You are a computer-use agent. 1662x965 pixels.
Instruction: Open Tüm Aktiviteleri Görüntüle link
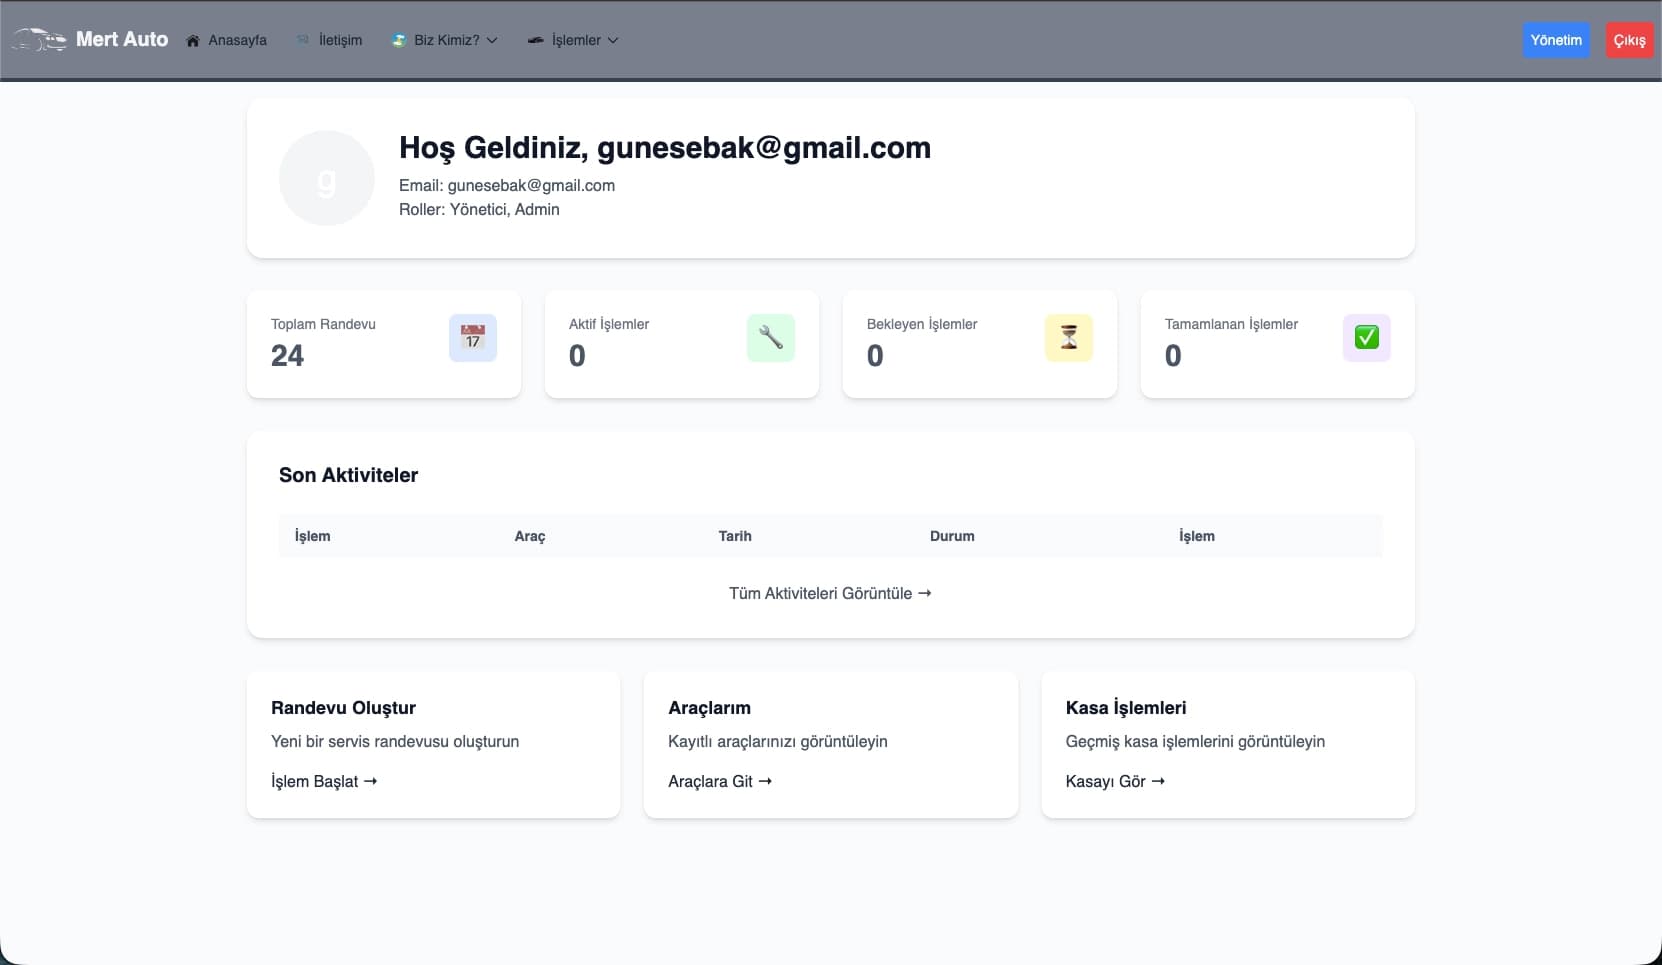pyautogui.click(x=830, y=593)
